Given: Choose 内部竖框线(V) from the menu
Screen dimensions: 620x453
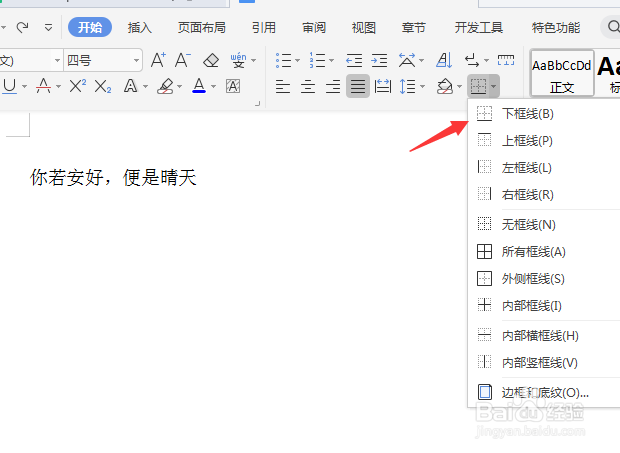Looking at the screenshot, I should point(544,362).
